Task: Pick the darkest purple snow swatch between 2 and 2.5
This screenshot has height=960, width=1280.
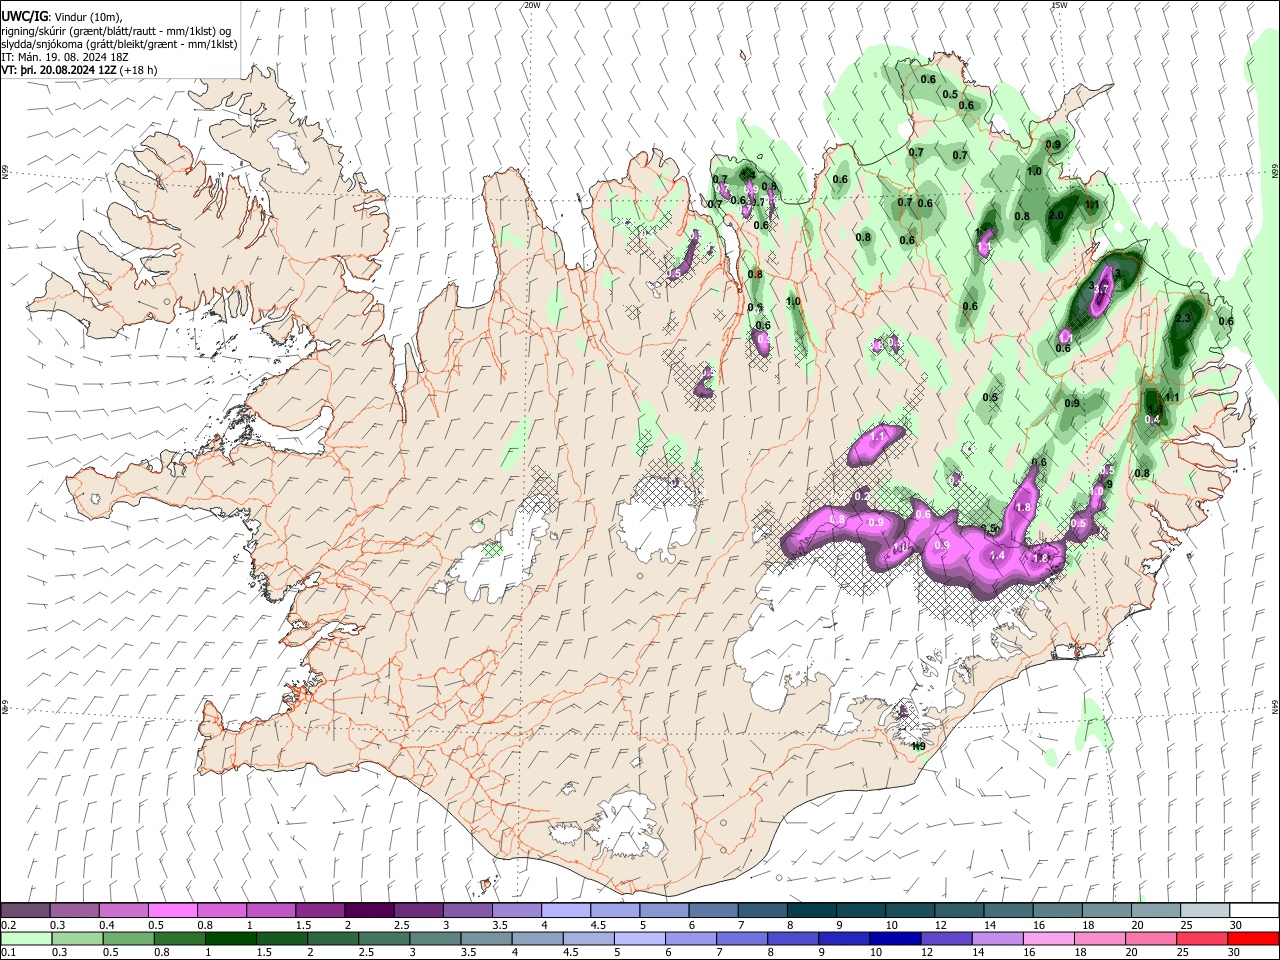Action: 369,911
